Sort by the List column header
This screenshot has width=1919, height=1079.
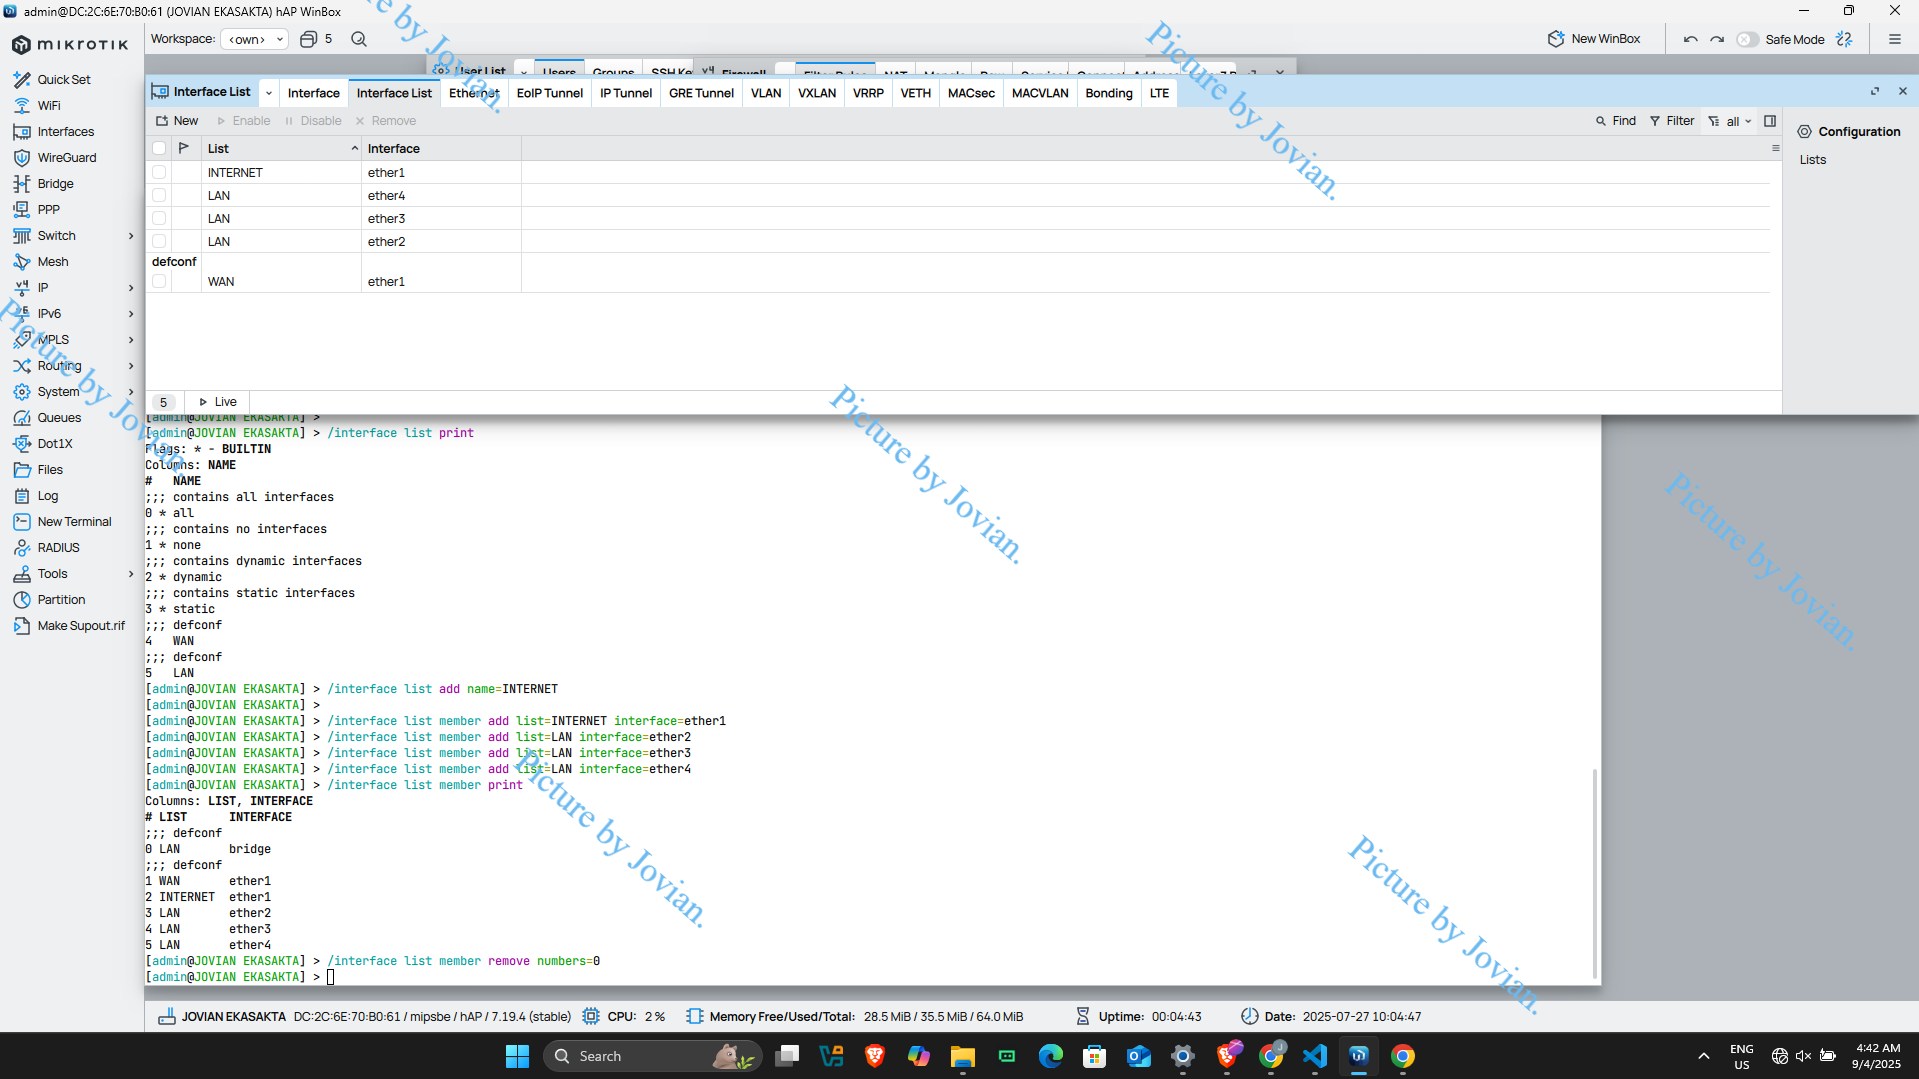pos(280,148)
